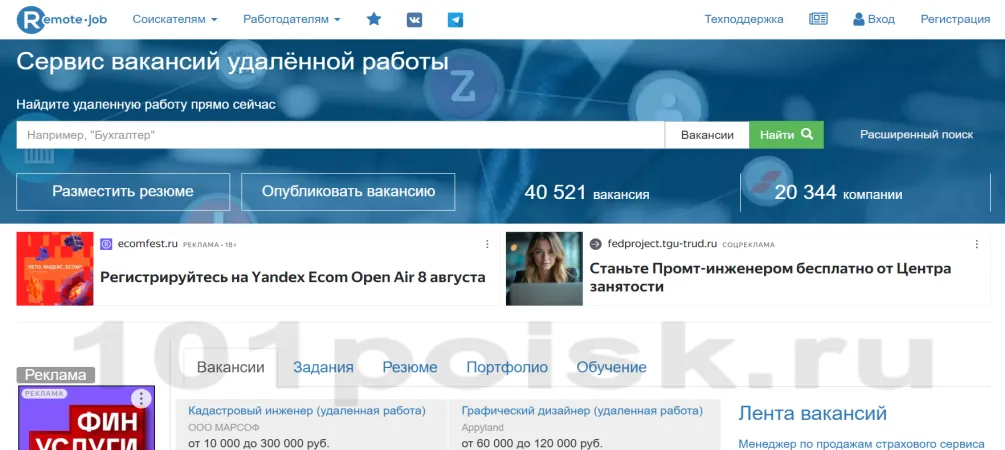Click the ecomfest.ru domain text
This screenshot has width=1005, height=450.
(147, 244)
